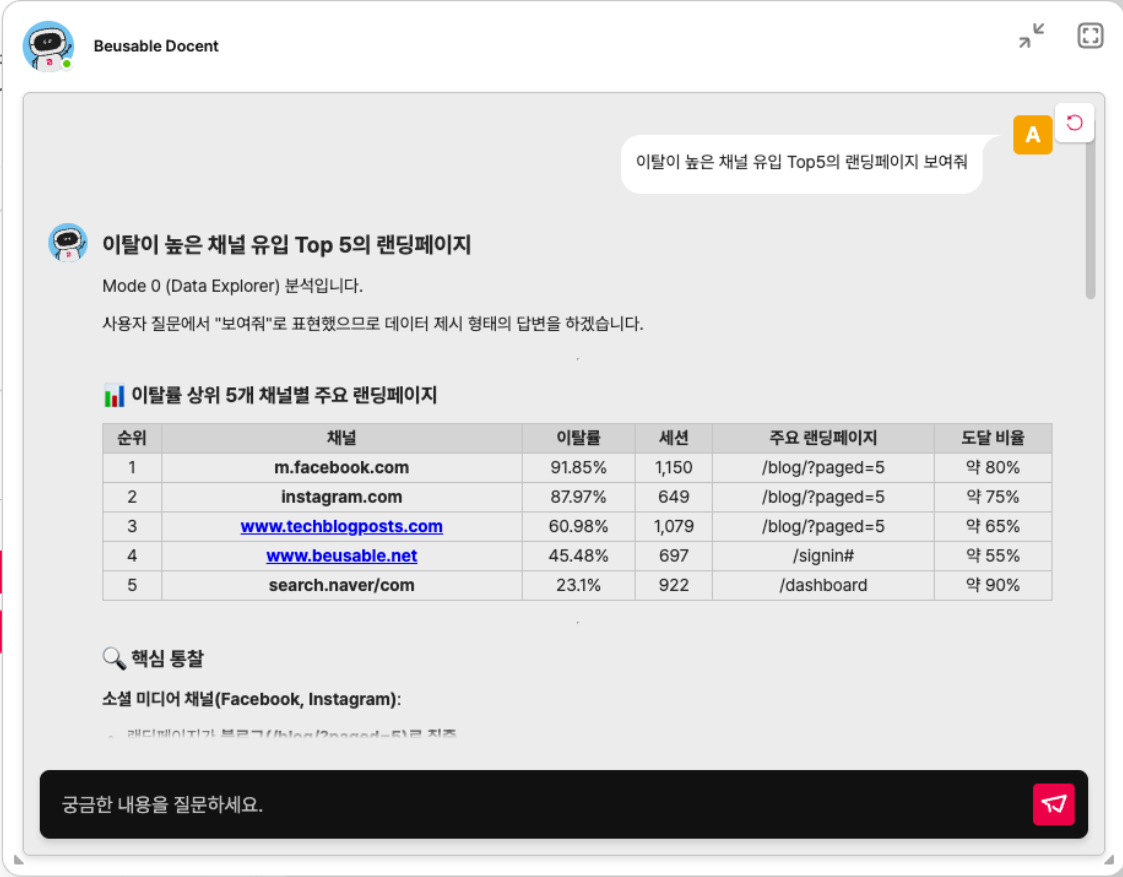Collapse the chat window with shrink arrows icon
The width and height of the screenshot is (1123, 877).
(x=1031, y=36)
